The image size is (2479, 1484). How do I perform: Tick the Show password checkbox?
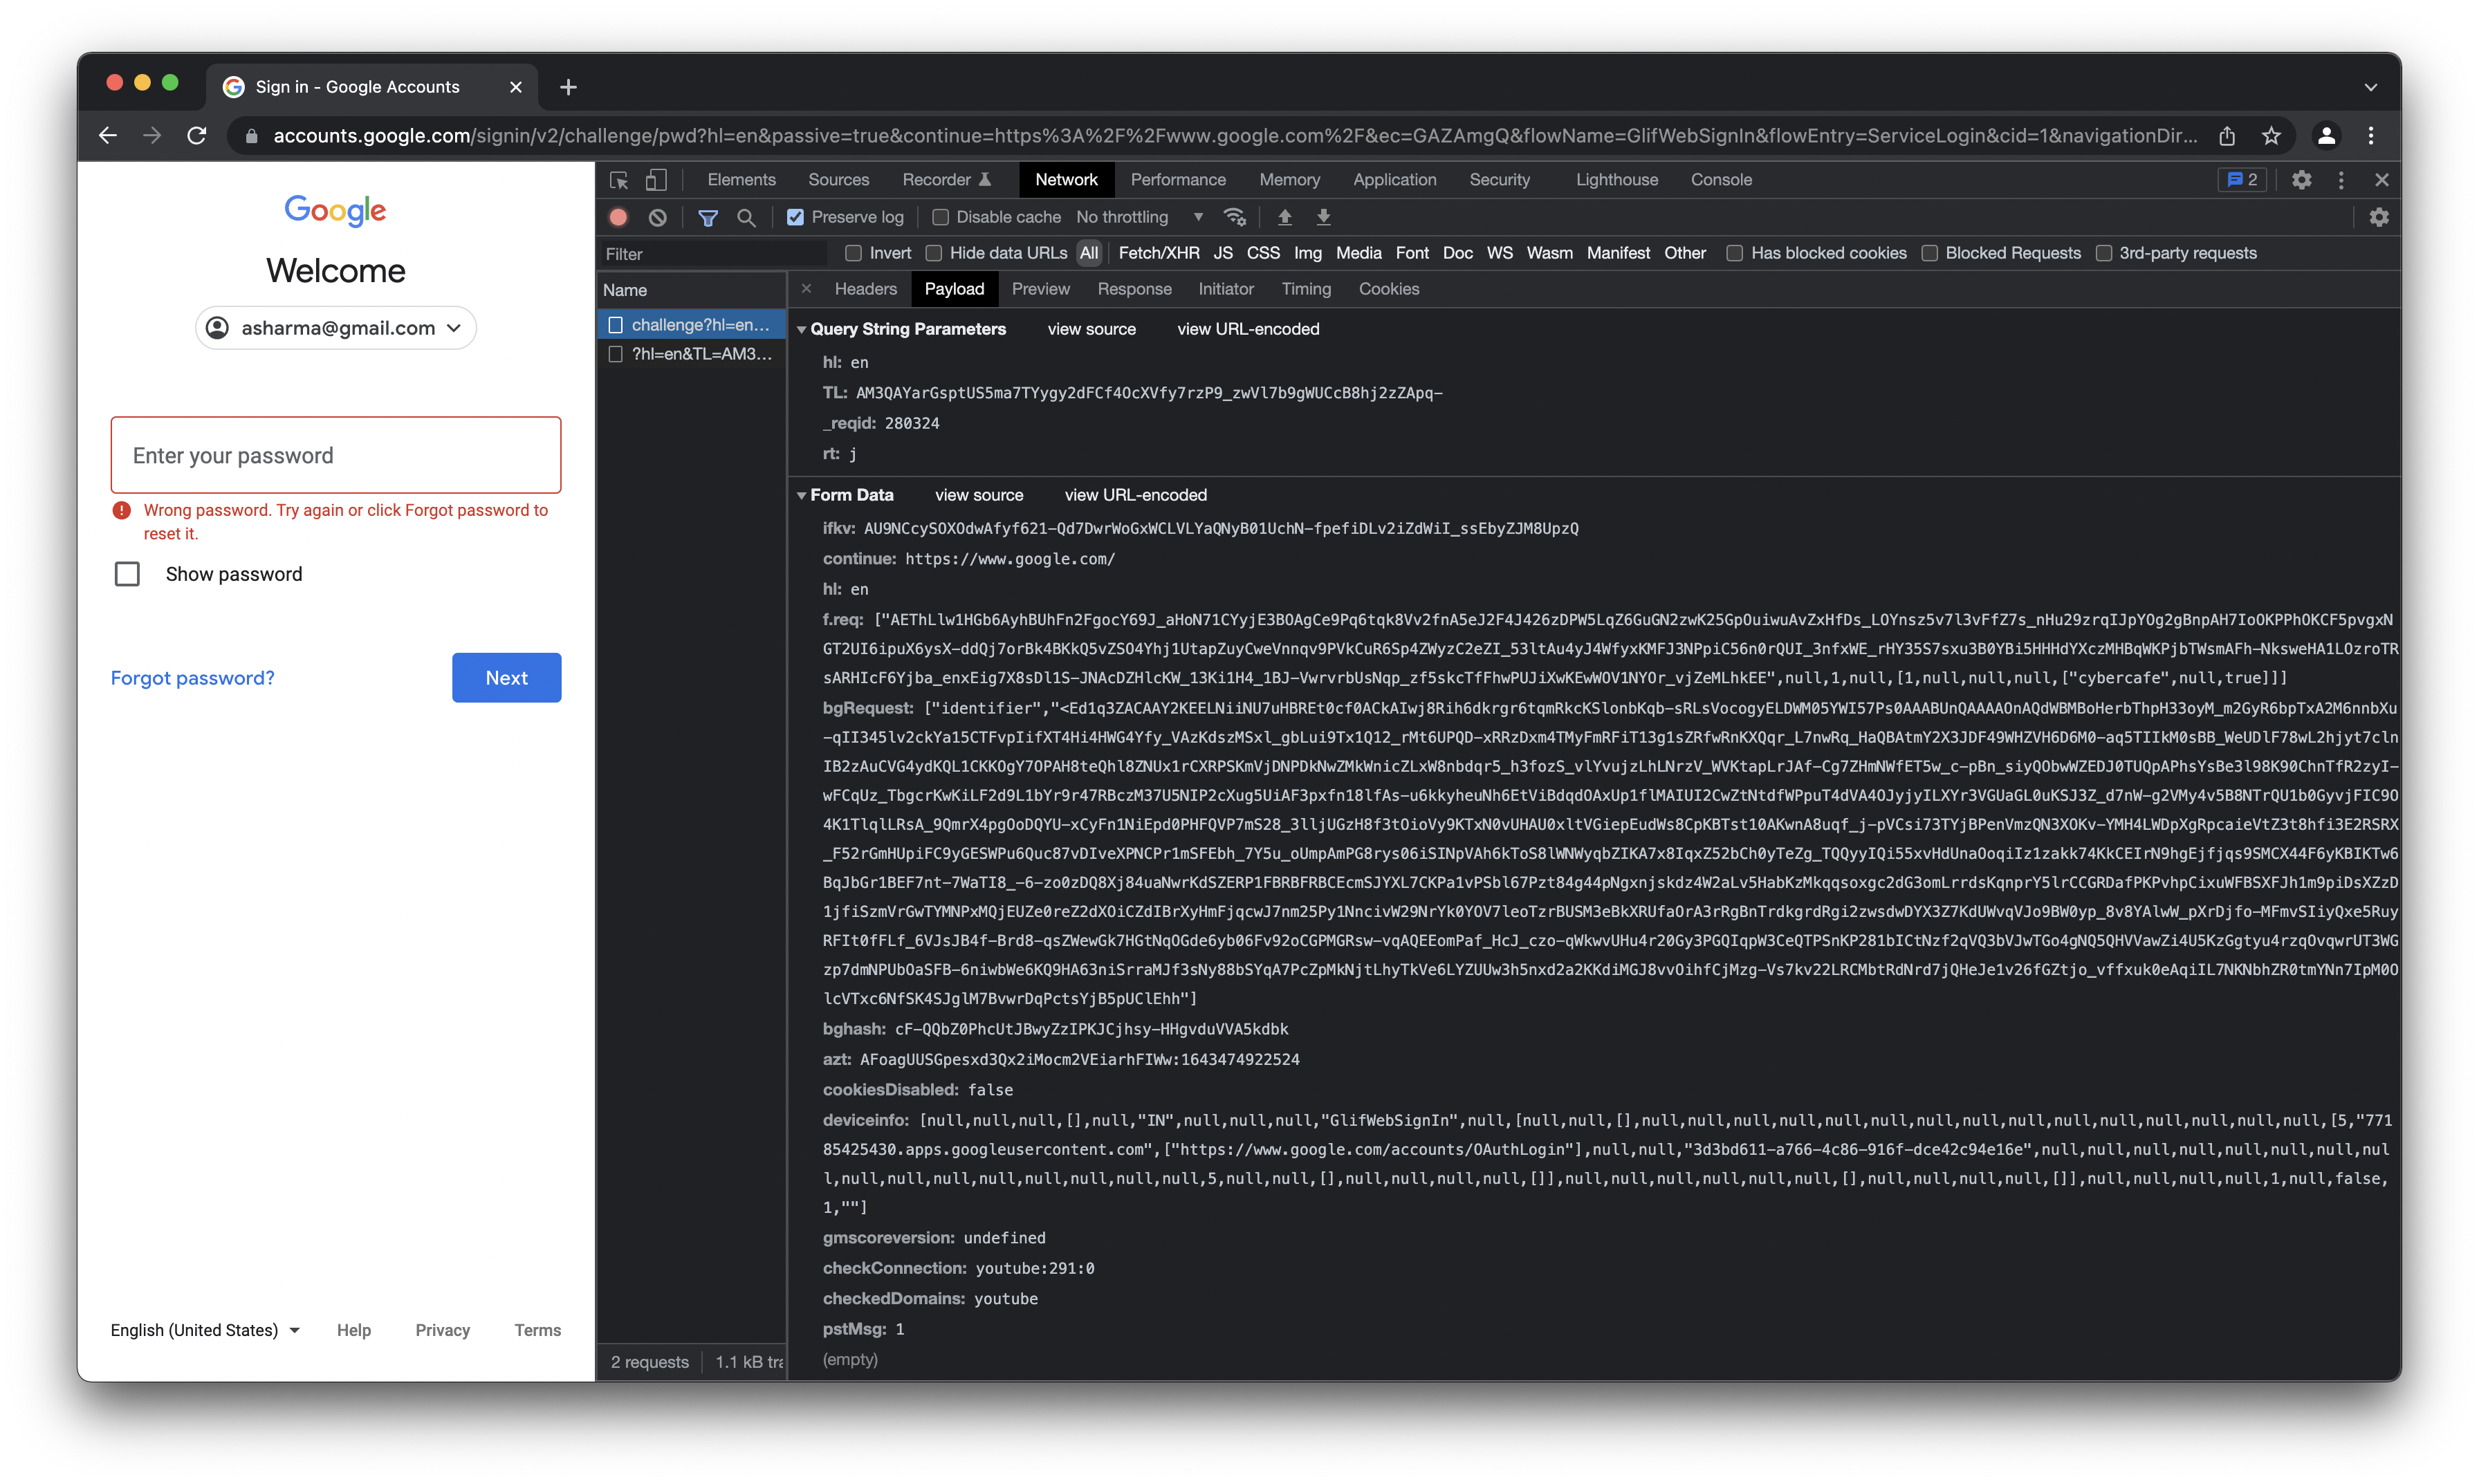pos(127,574)
